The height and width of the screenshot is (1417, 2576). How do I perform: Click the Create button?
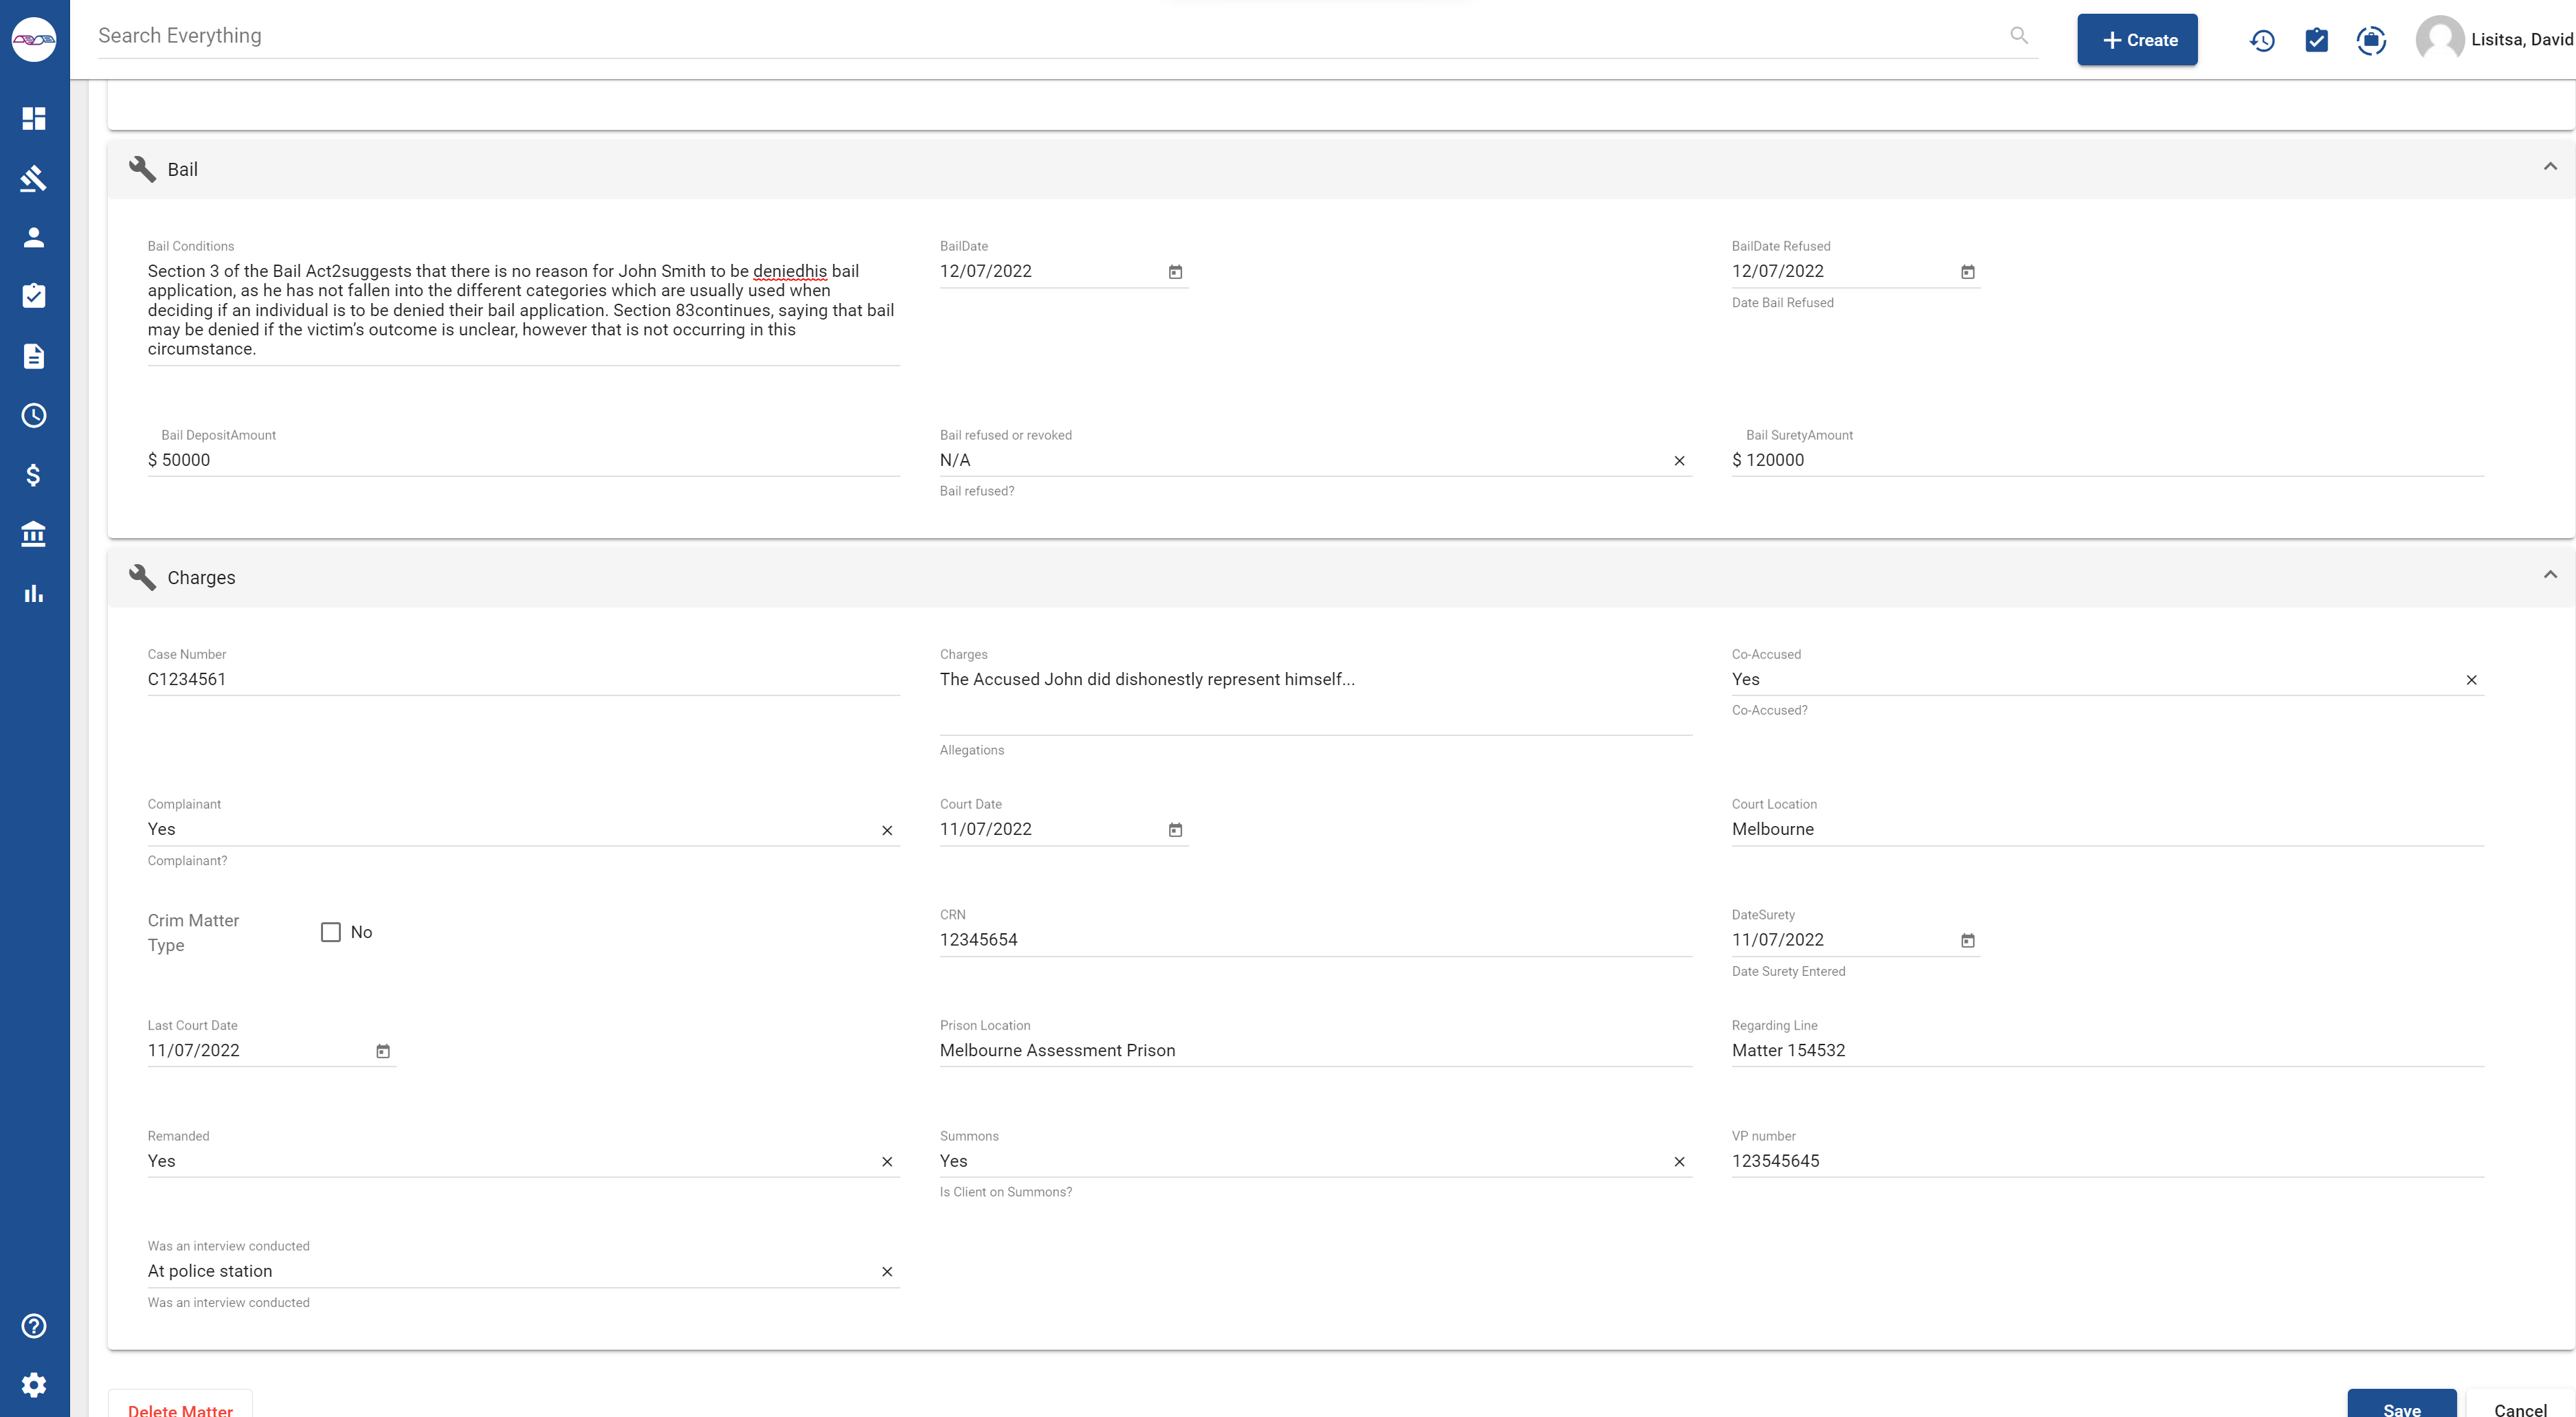pyautogui.click(x=2137, y=40)
